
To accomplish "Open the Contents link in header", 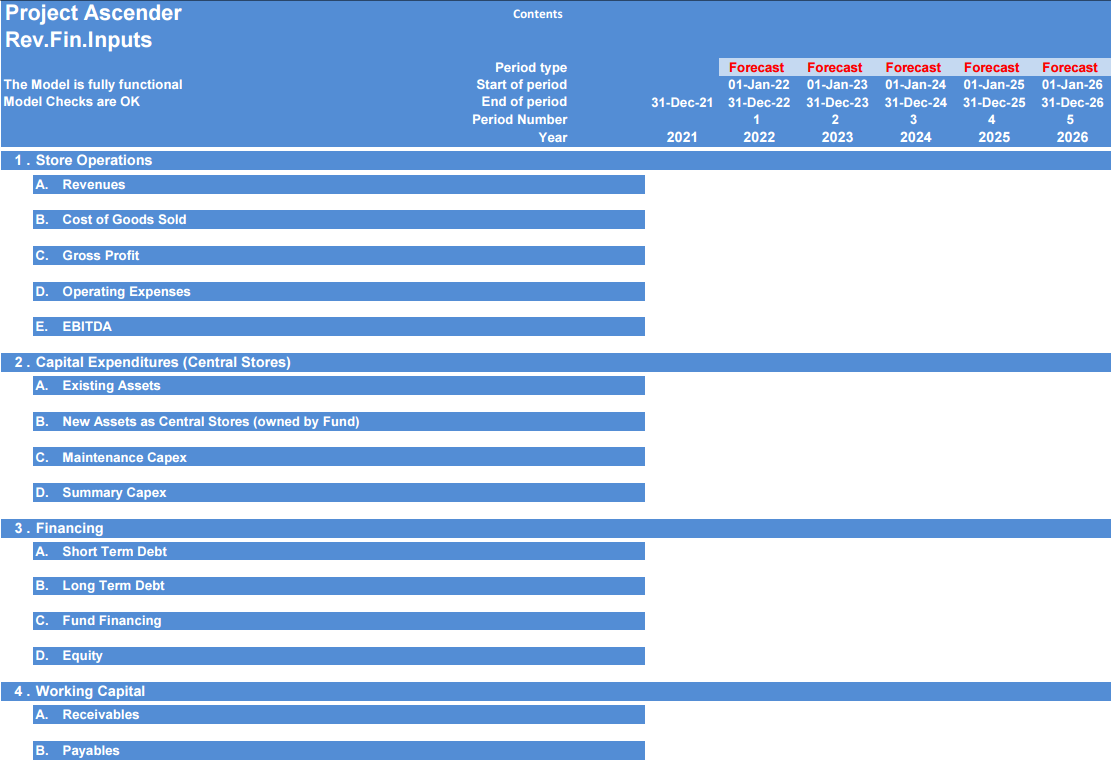I will pyautogui.click(x=537, y=14).
